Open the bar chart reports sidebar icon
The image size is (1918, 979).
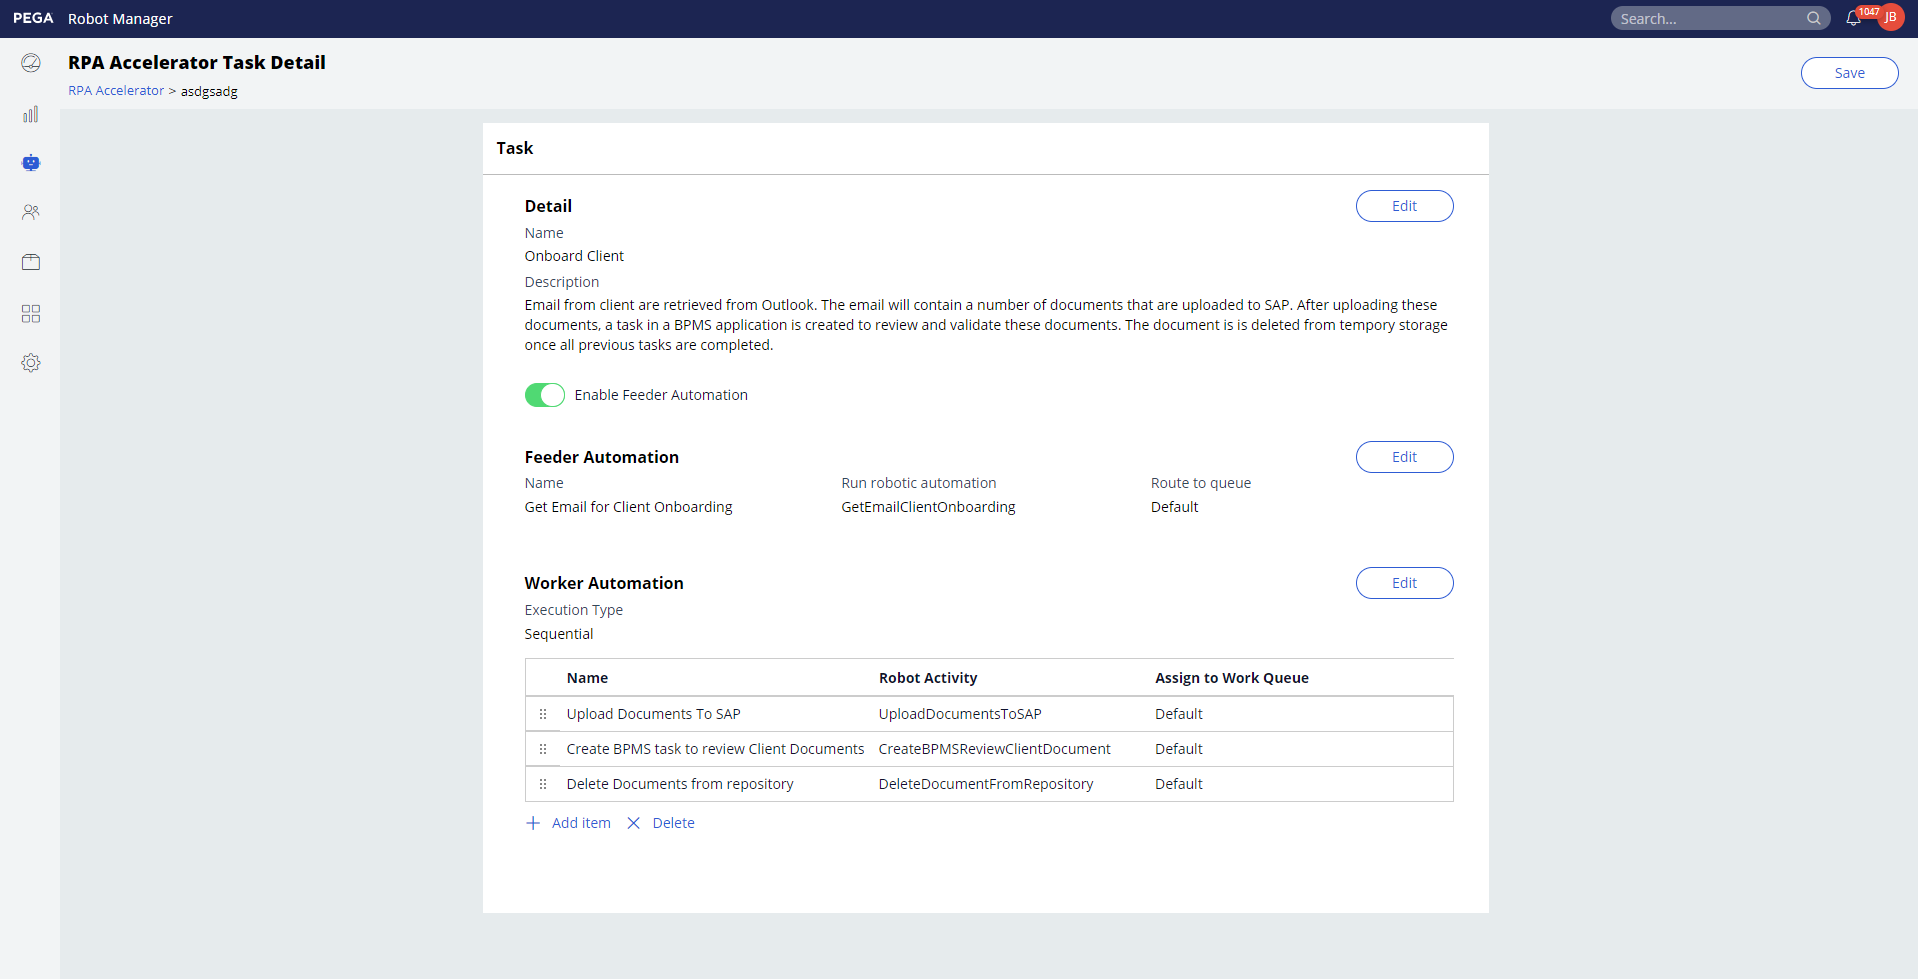(x=31, y=114)
